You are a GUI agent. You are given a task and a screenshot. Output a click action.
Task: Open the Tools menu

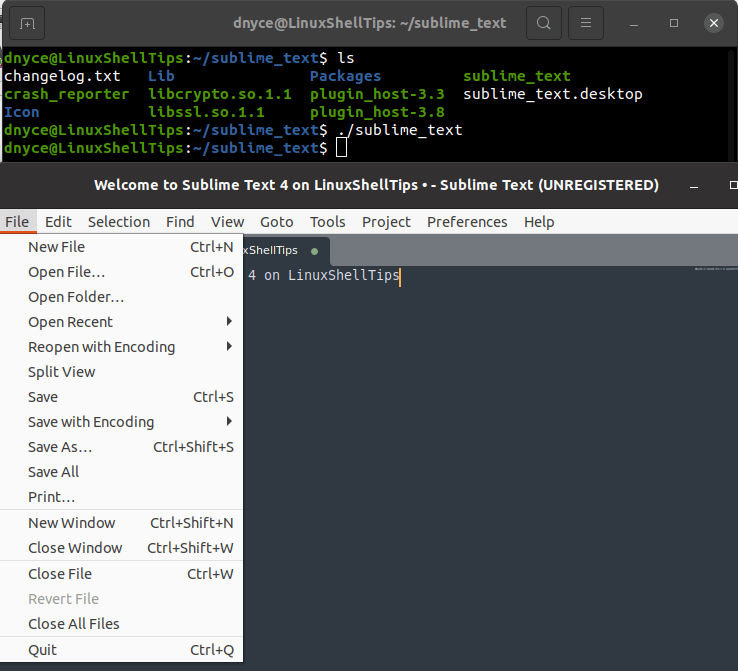(x=328, y=222)
